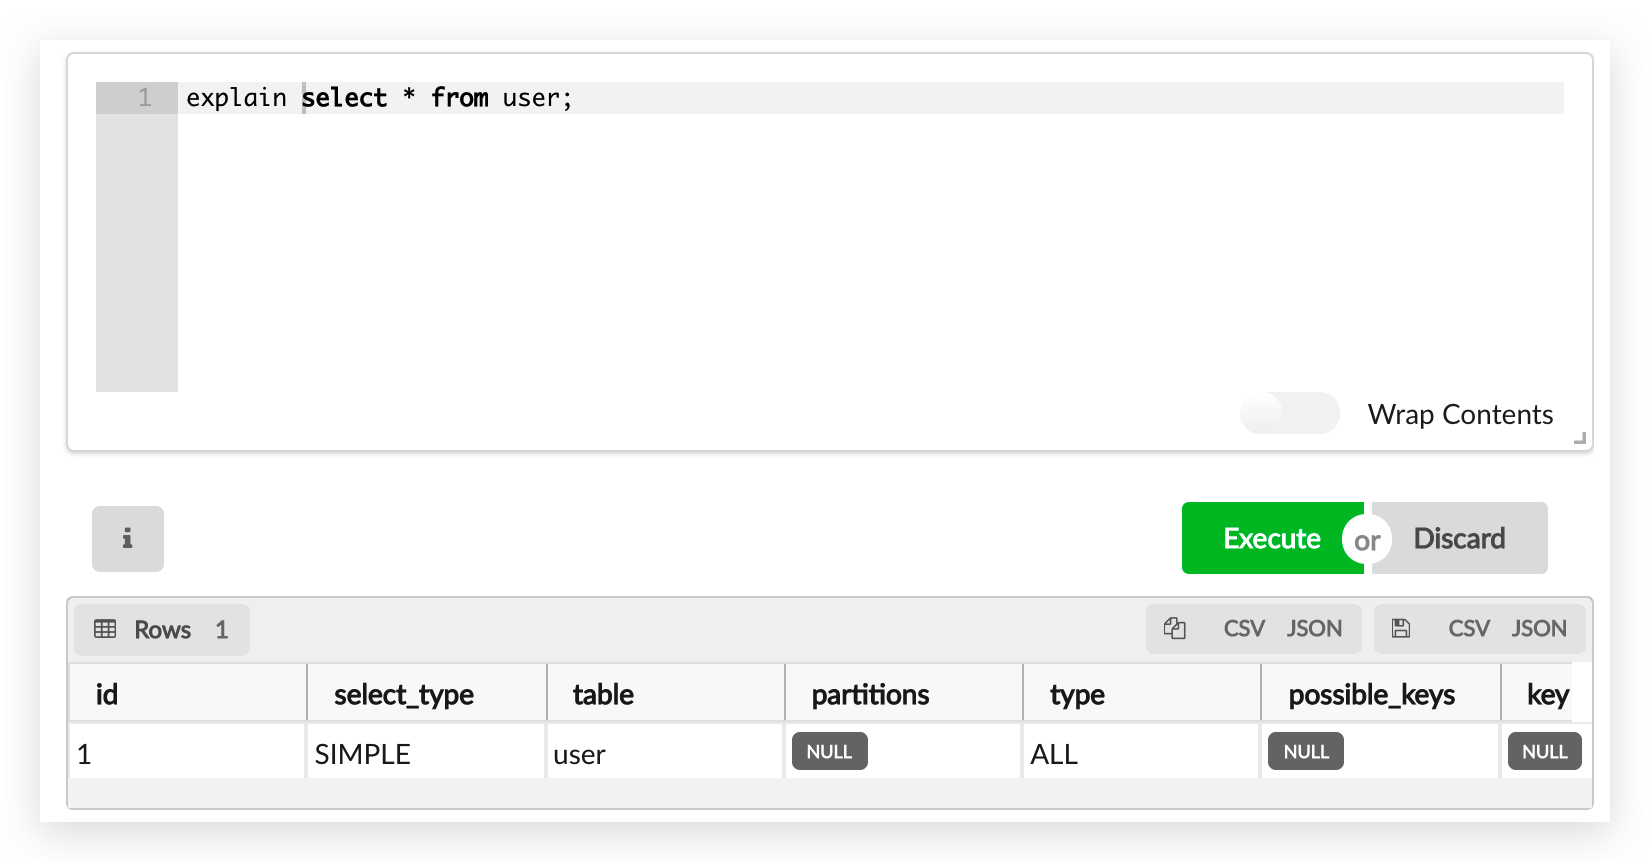Screen dimensions: 1650x862
Task: Save results as JSON file
Action: pos(1539,629)
